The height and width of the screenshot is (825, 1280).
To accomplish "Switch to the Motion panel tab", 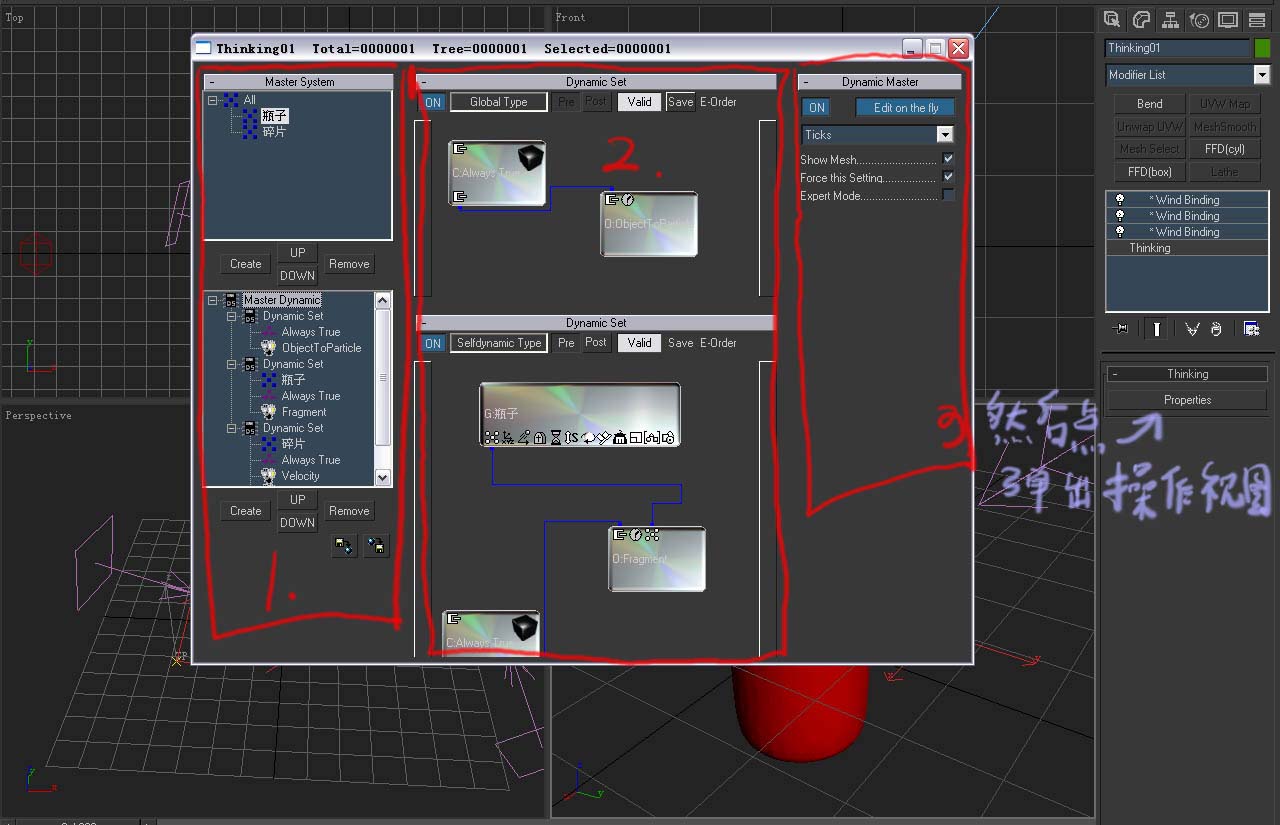I will (1199, 19).
